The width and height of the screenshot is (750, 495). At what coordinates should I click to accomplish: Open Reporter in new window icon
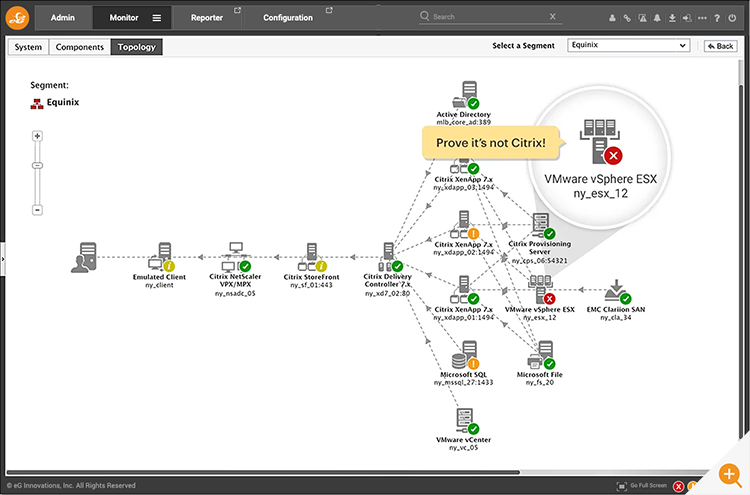click(237, 10)
